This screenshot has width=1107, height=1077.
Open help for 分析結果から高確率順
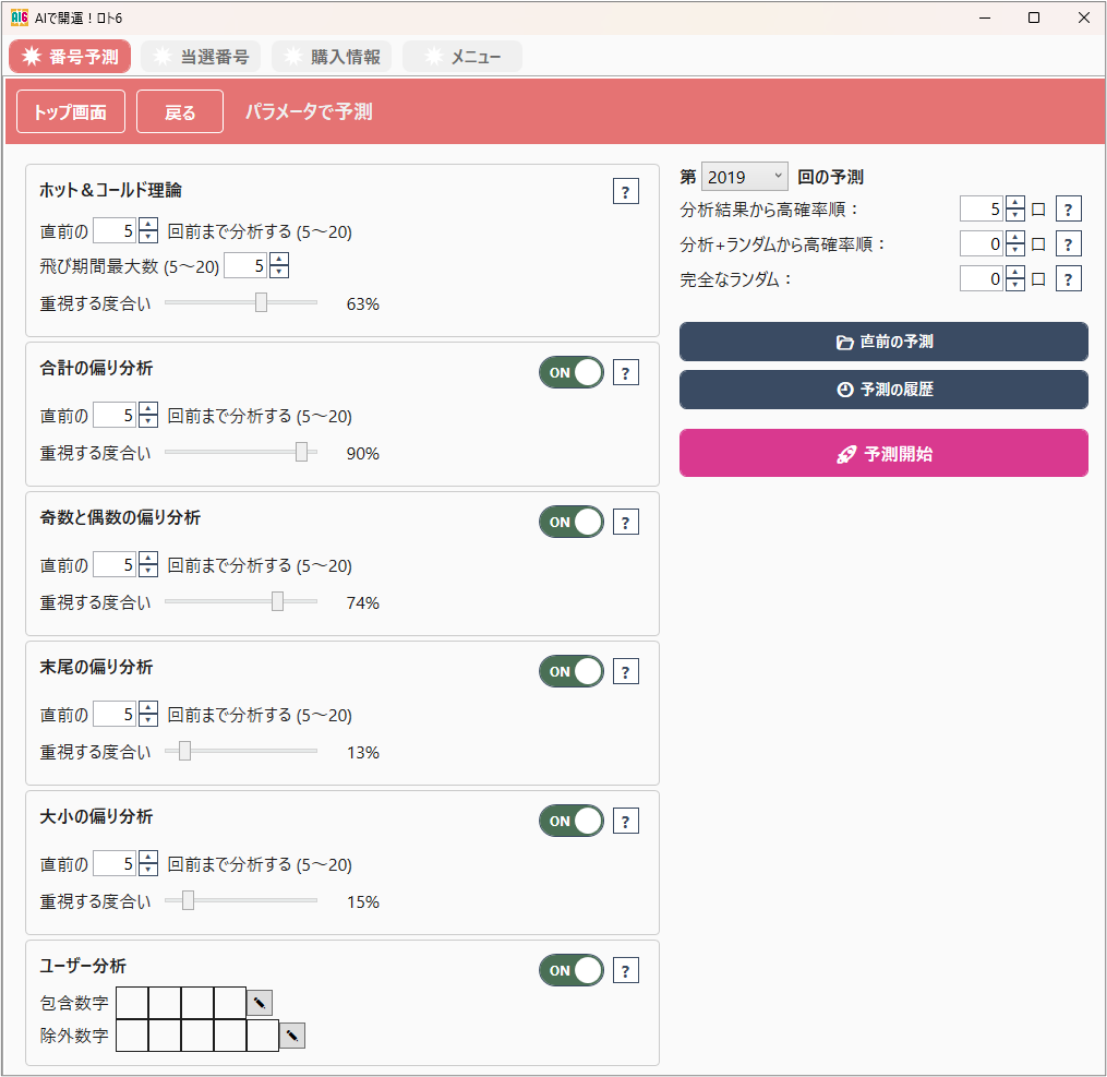(1068, 209)
